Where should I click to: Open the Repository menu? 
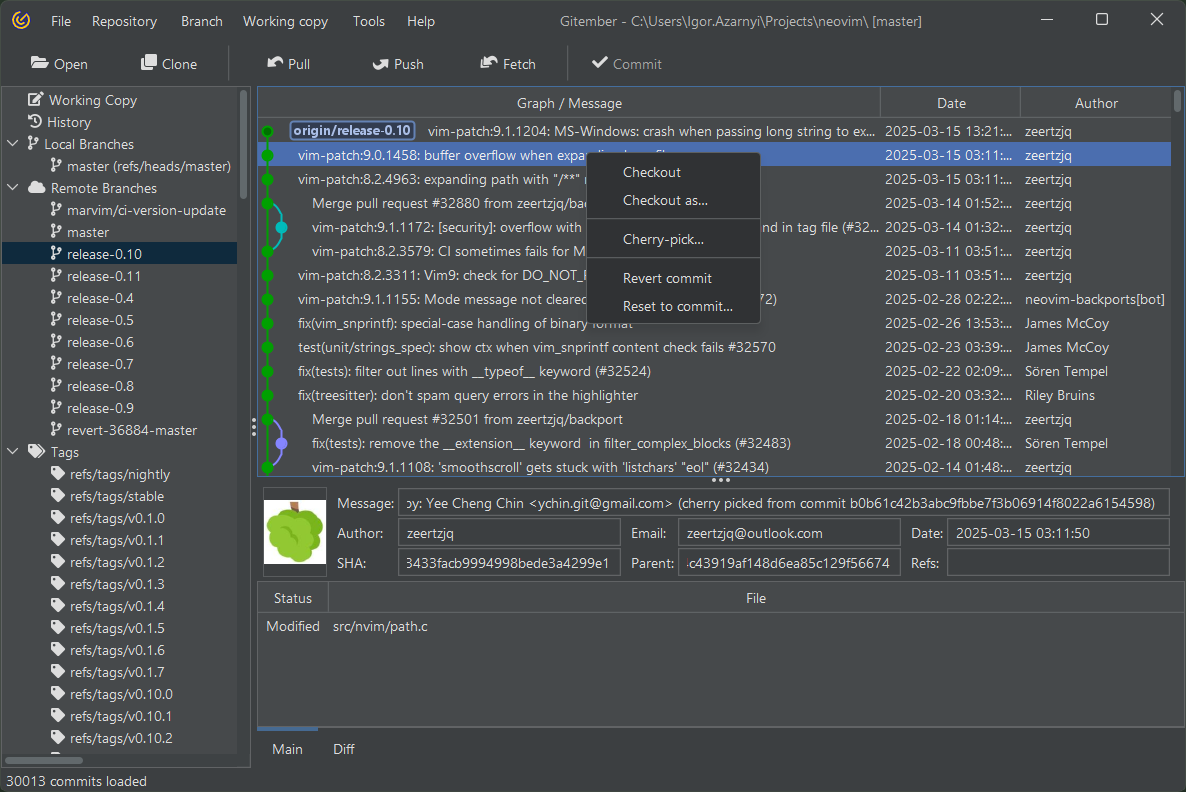[x=124, y=21]
